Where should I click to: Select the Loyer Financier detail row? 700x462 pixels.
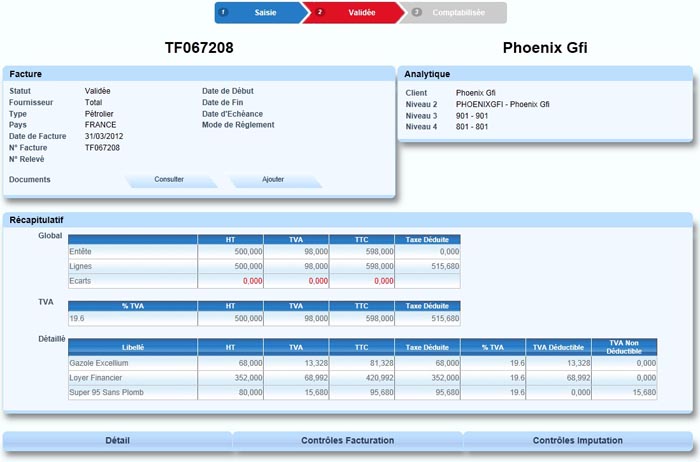pyautogui.click(x=132, y=378)
